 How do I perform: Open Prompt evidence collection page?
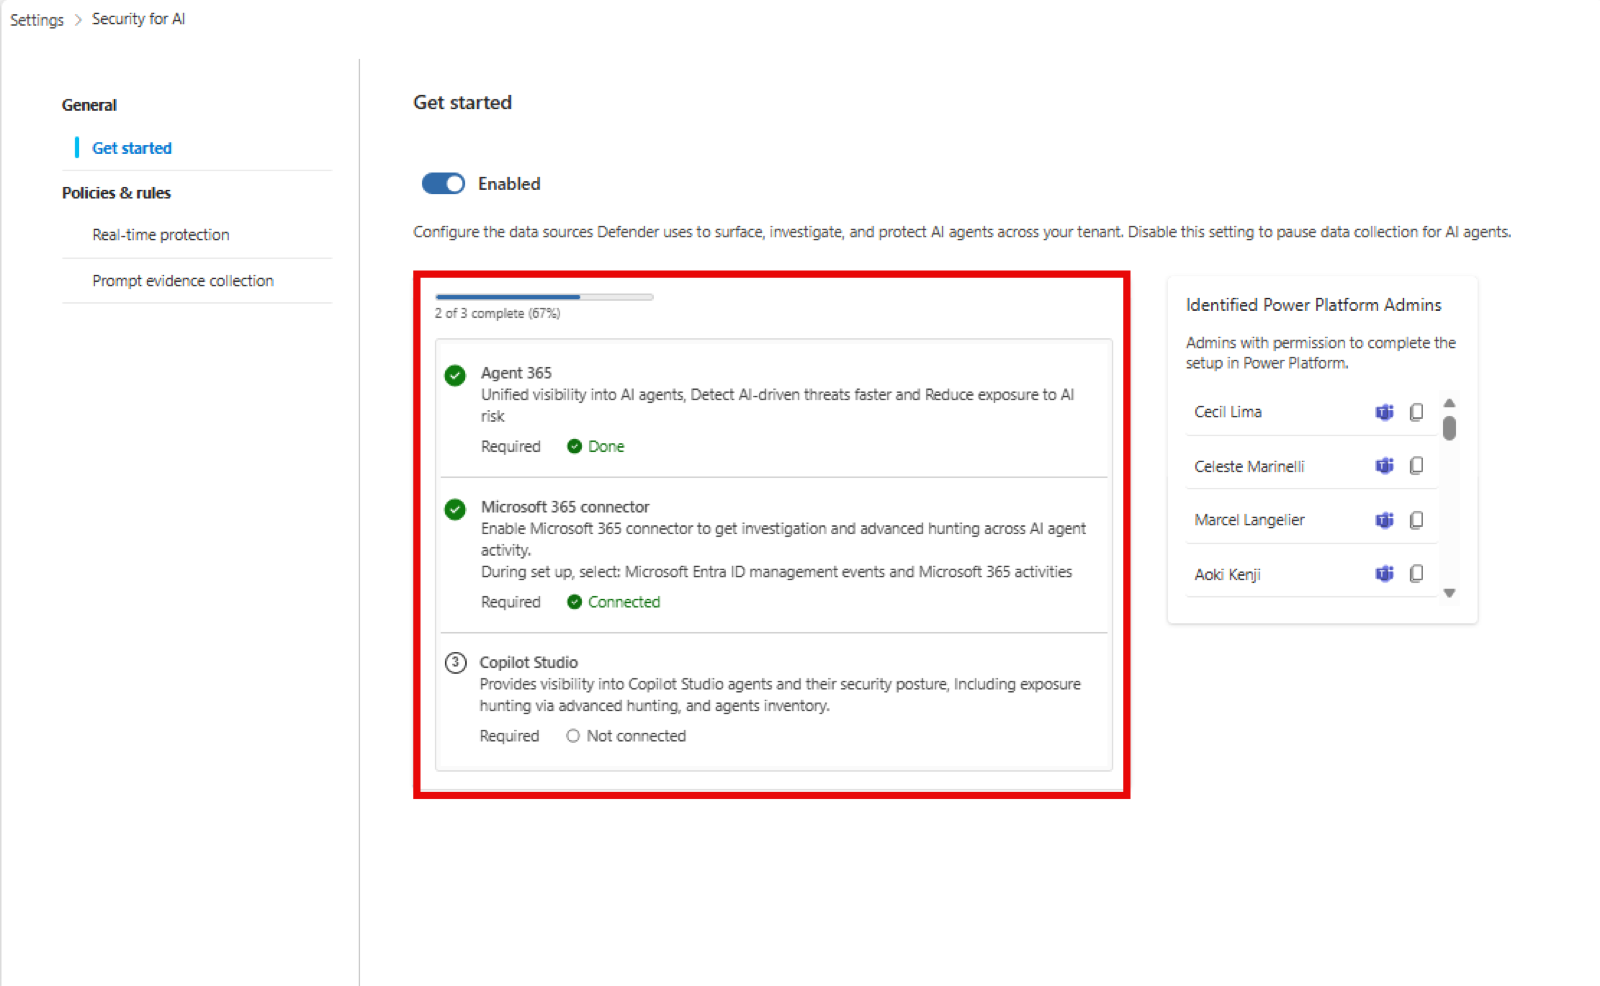click(x=183, y=281)
